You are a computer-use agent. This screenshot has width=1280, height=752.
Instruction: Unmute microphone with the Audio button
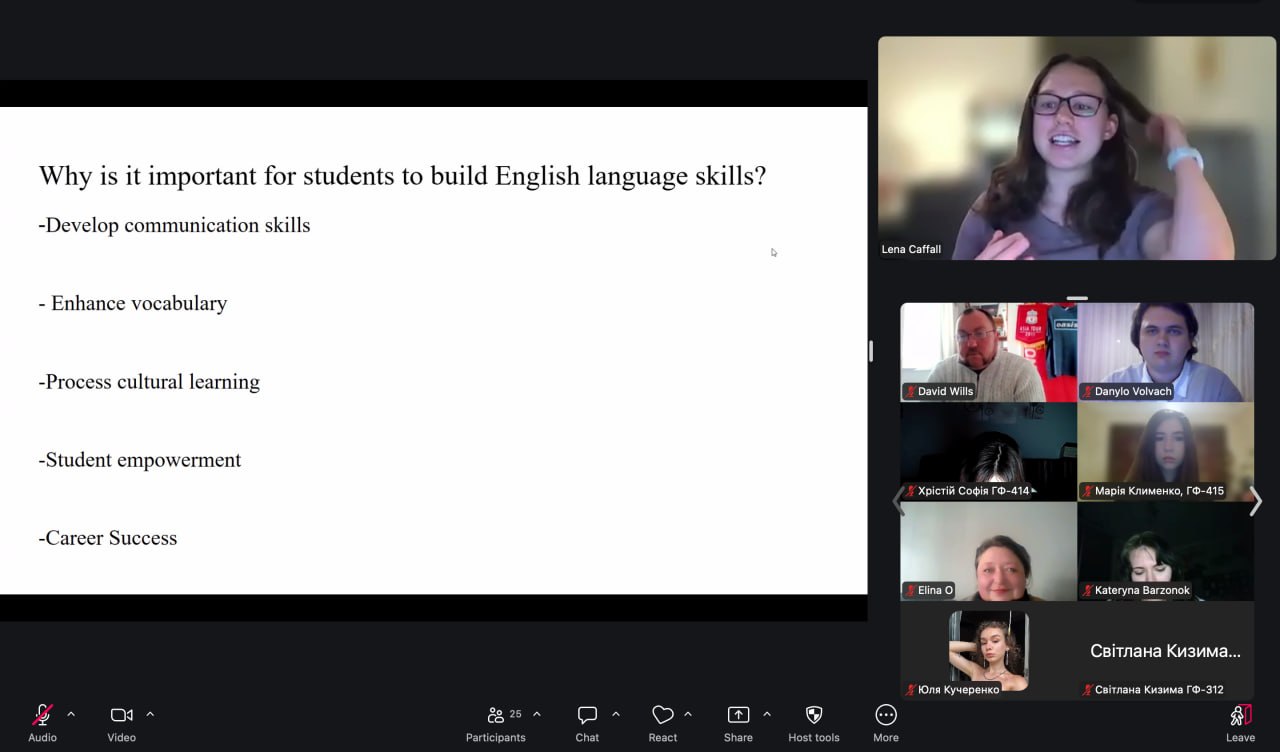click(x=42, y=715)
